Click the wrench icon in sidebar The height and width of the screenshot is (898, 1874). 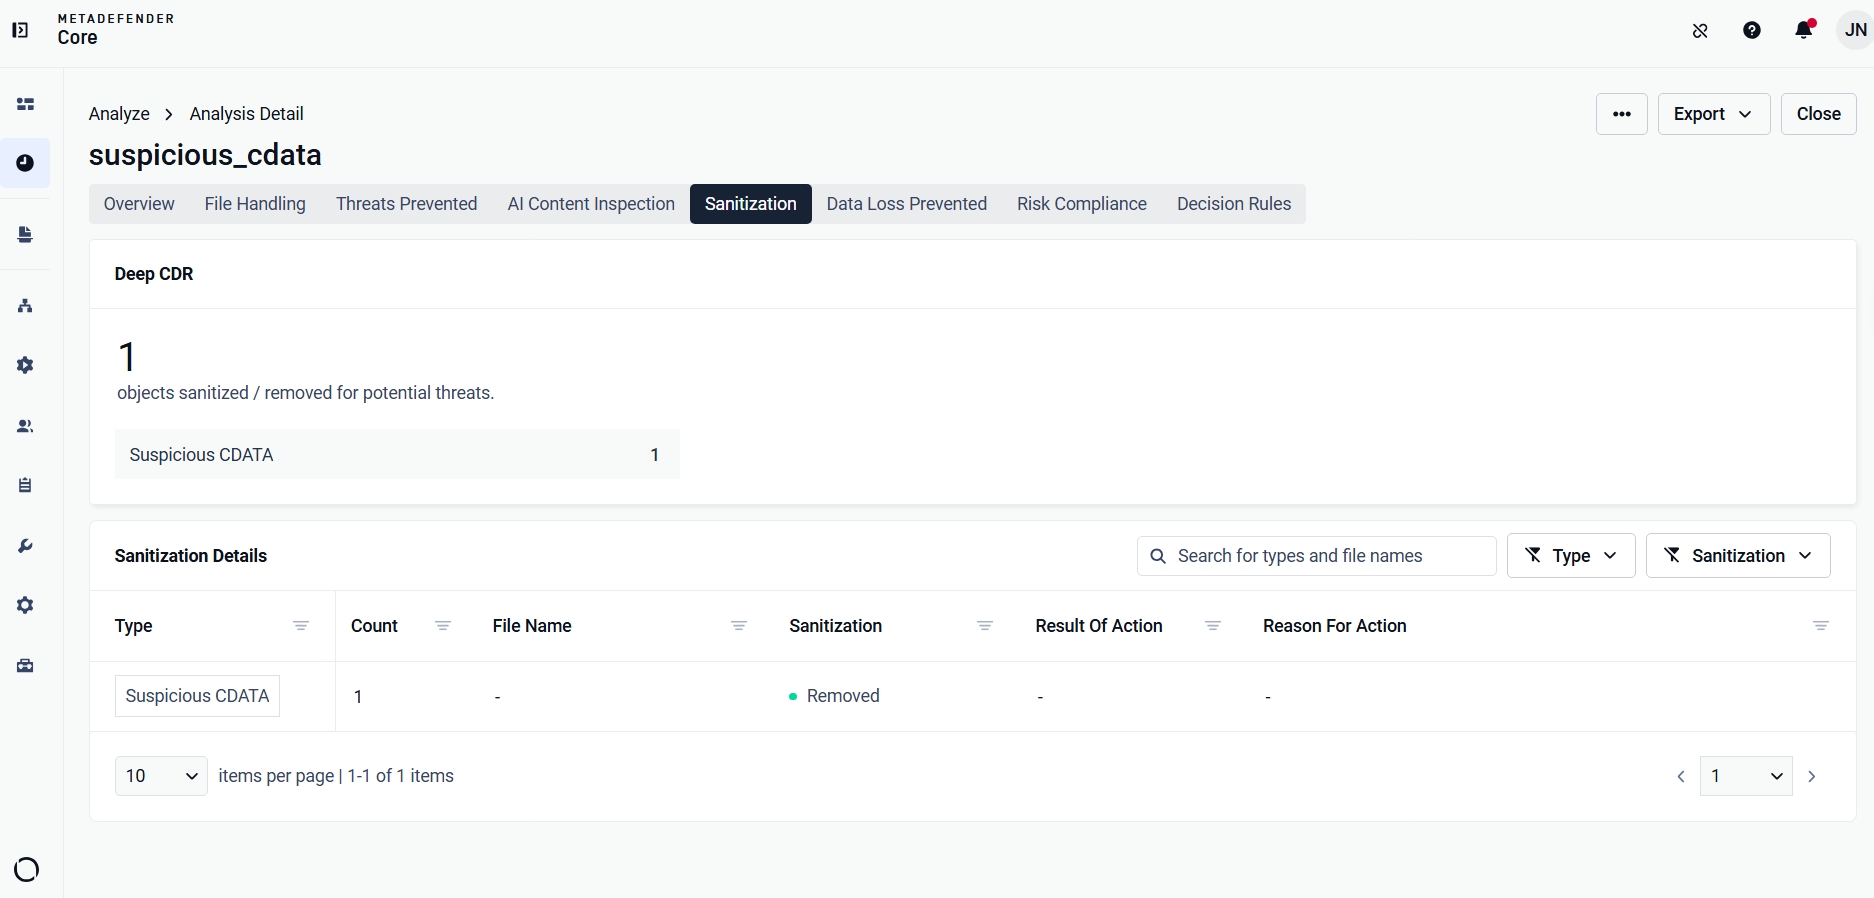click(x=25, y=546)
